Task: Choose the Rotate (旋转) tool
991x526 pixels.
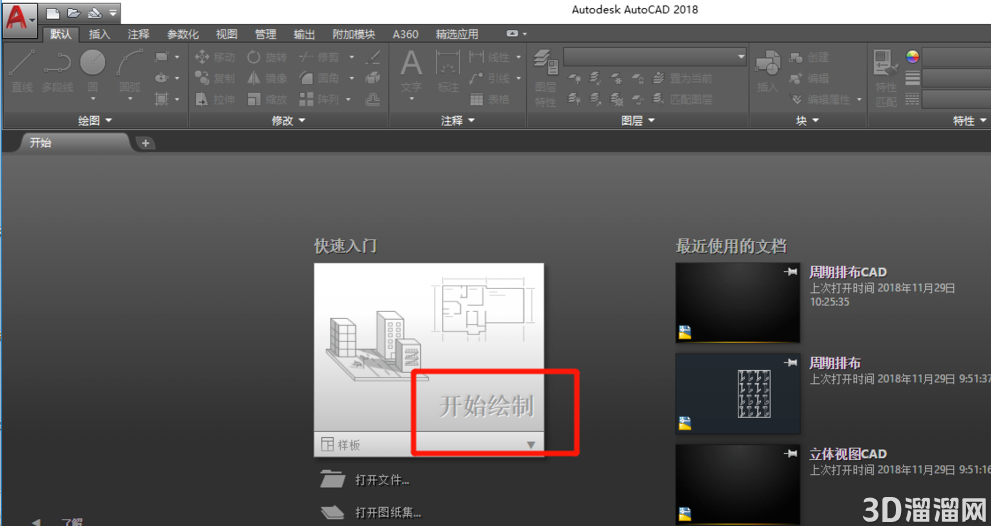Action: (267, 57)
